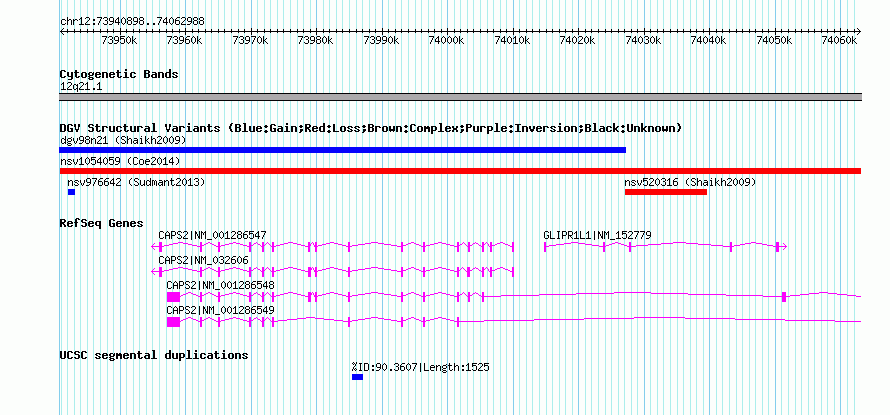The image size is (890, 415).
Task: Click the chr12:73940898..74062988 coordinate label
Action: point(132,21)
